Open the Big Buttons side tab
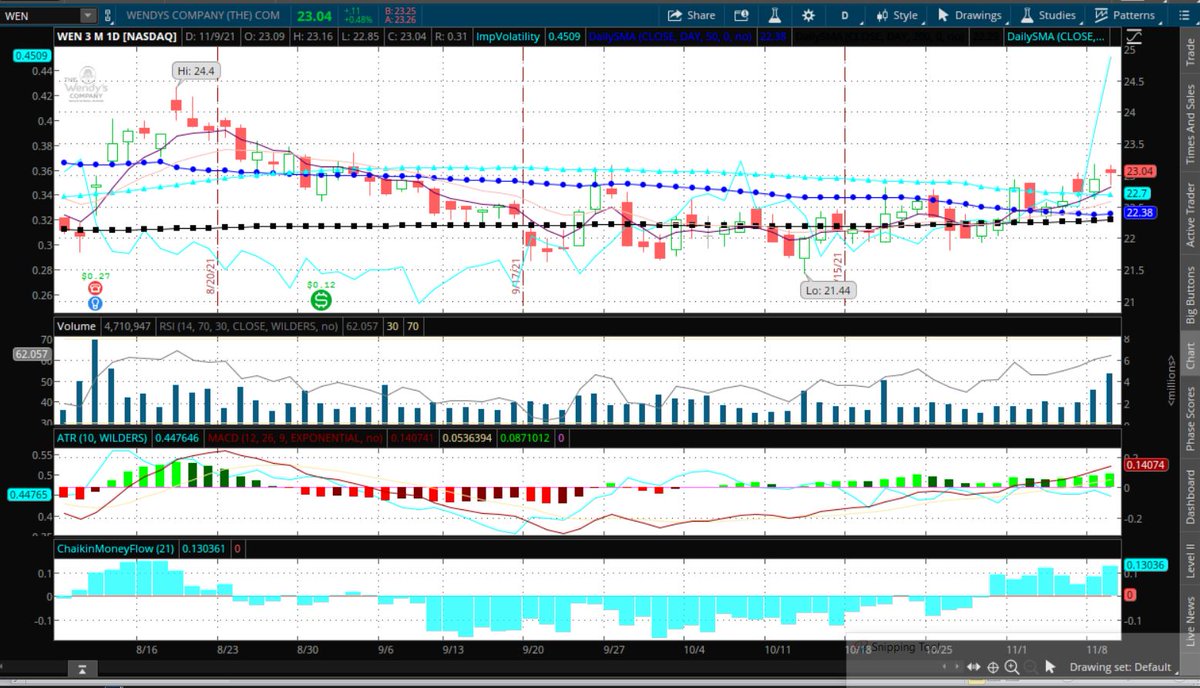The width and height of the screenshot is (1200, 688). 1190,295
